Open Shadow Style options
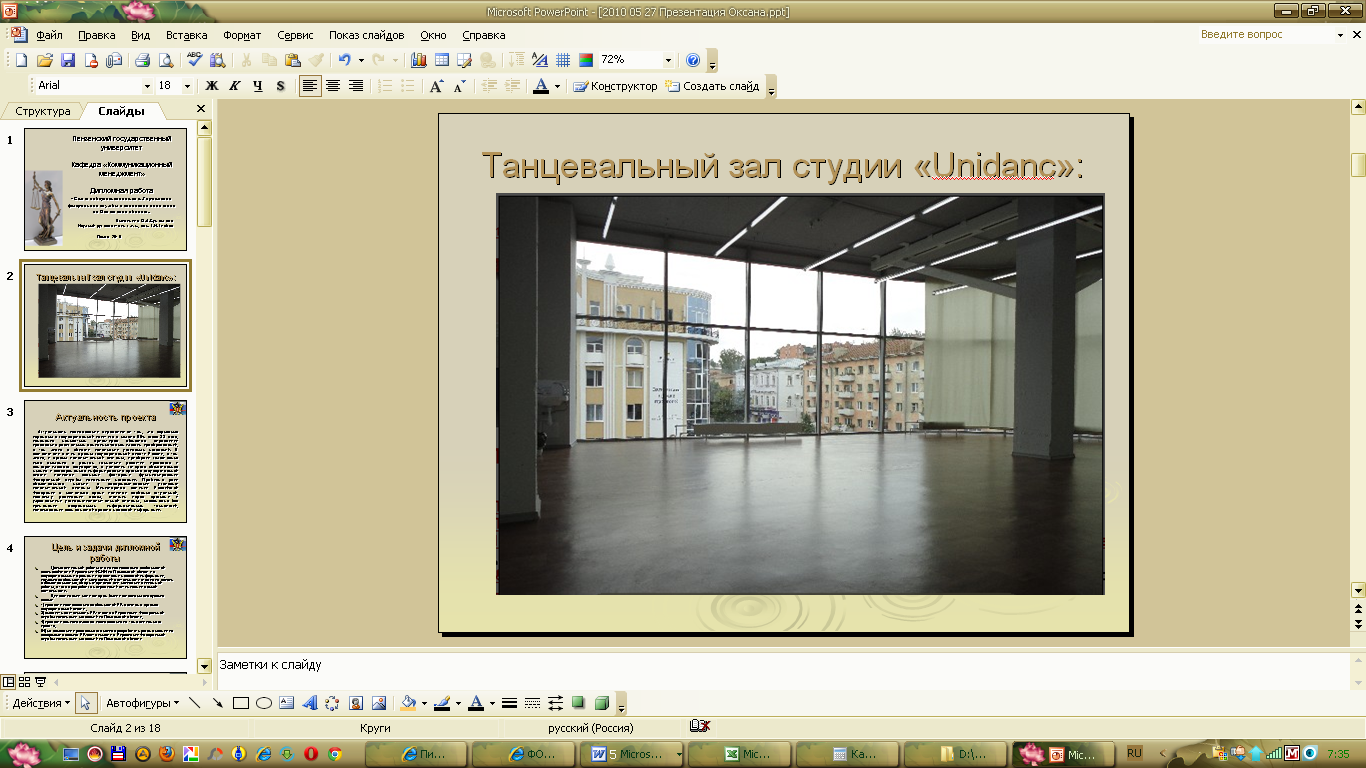Screen dimensions: 1366x768 [x=578, y=703]
